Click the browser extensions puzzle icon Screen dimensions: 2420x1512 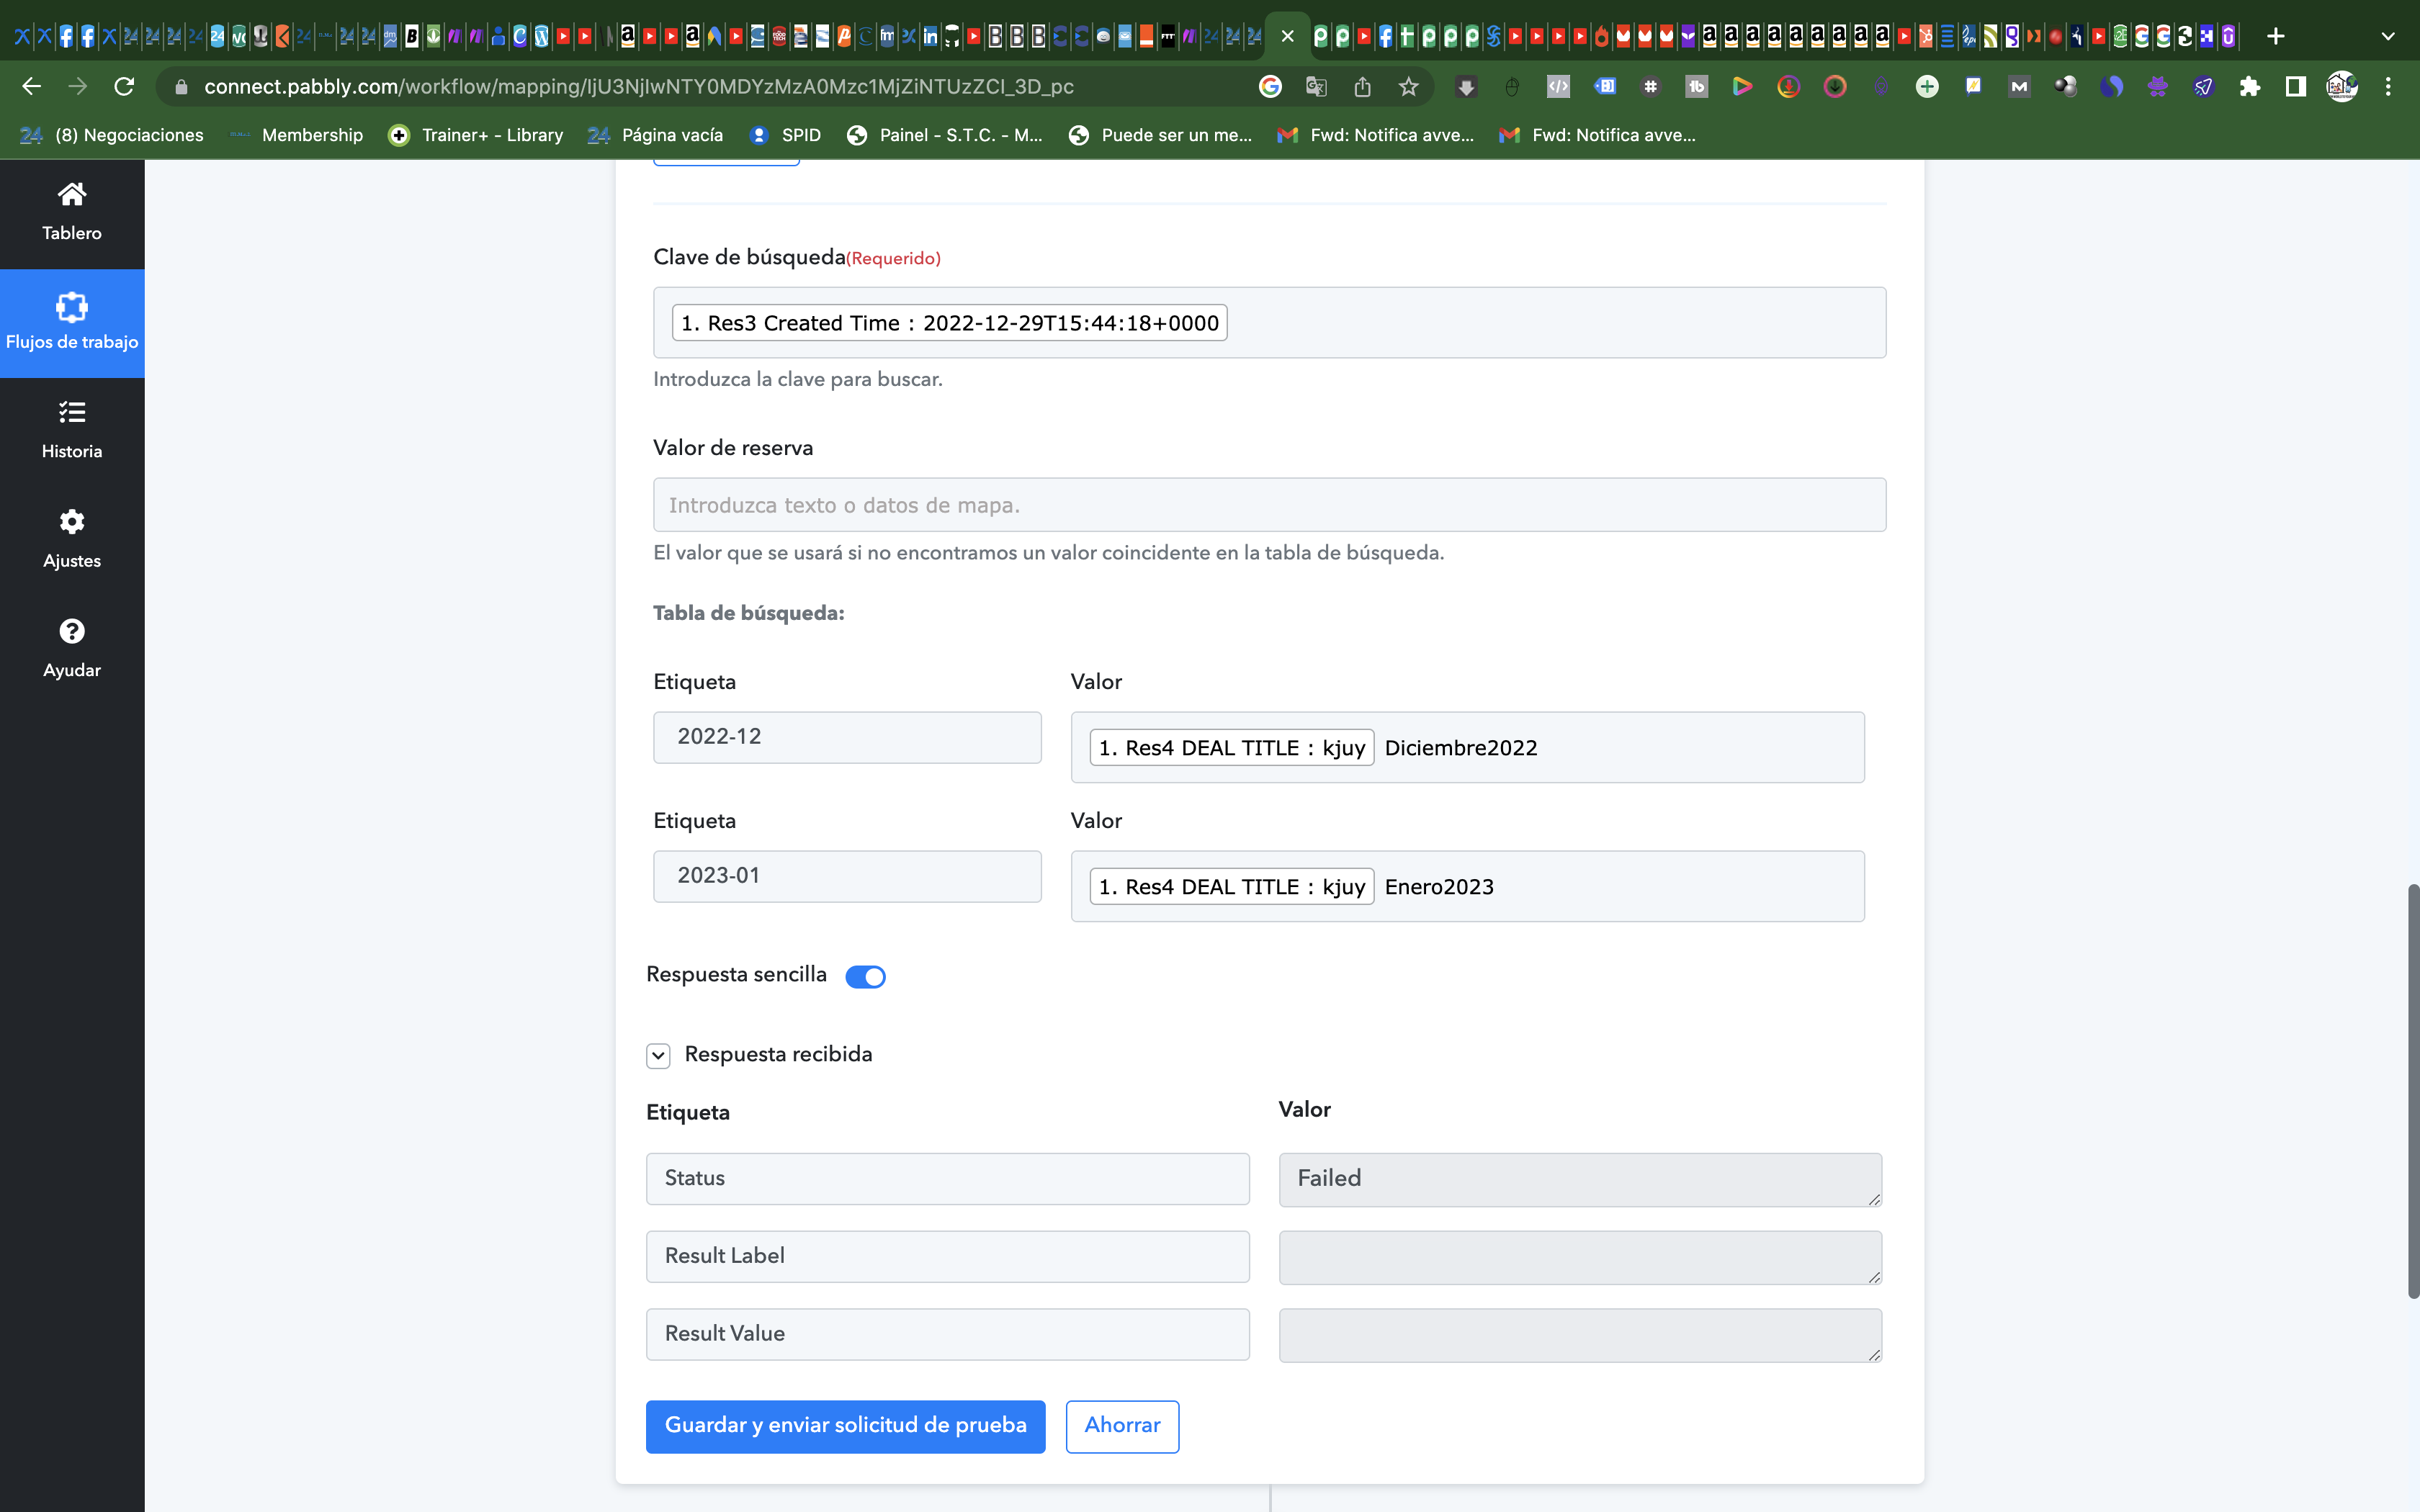point(2254,86)
